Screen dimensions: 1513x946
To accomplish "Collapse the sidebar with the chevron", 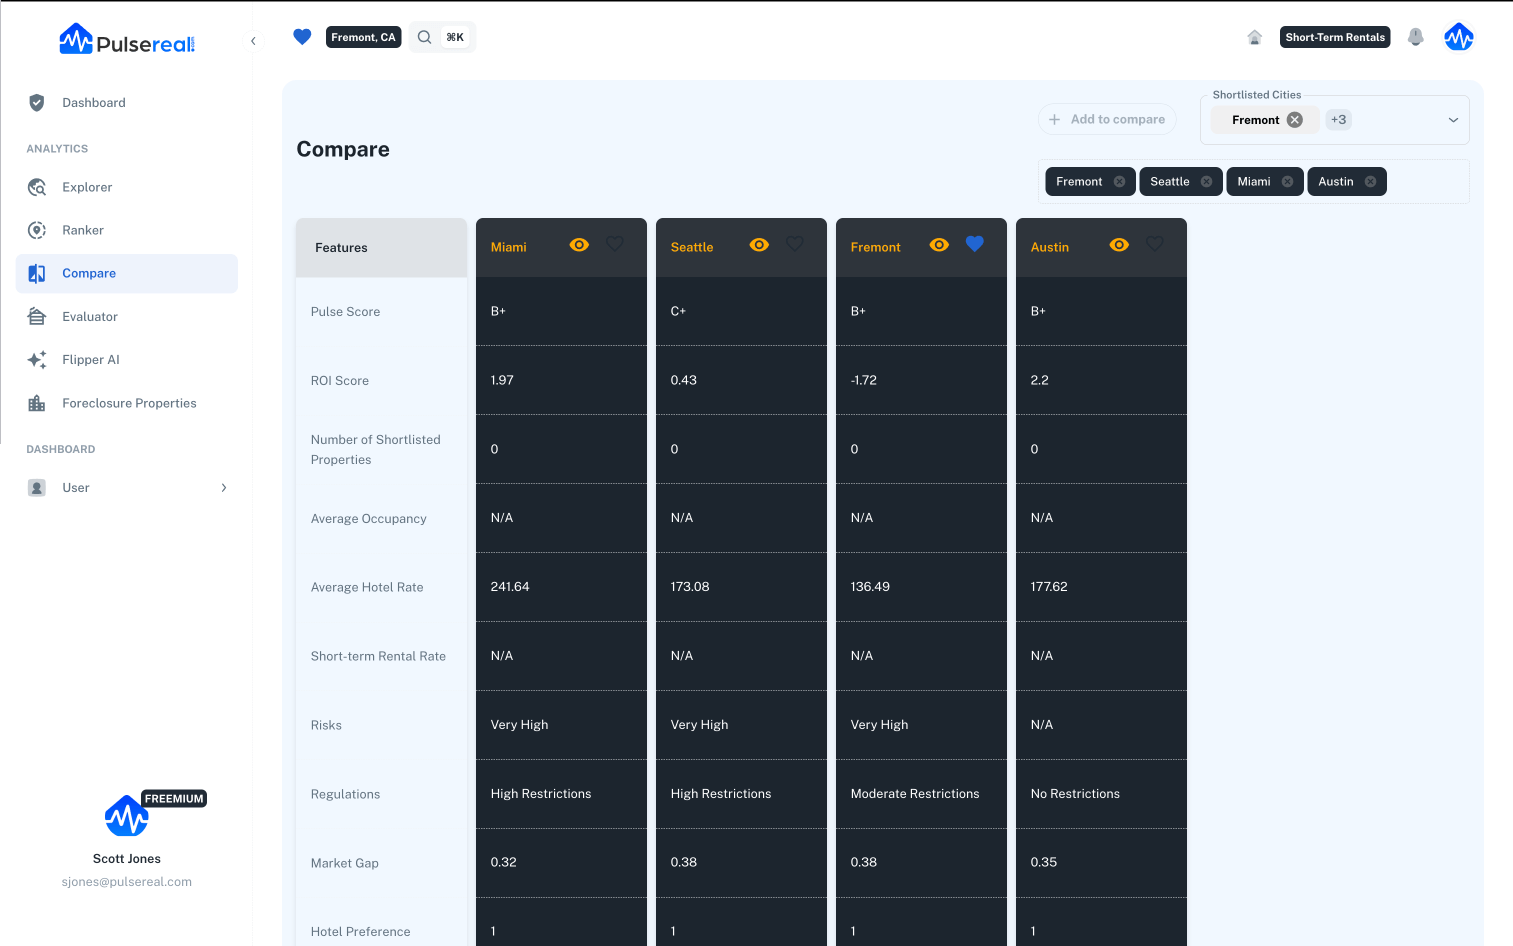I will [x=253, y=41].
